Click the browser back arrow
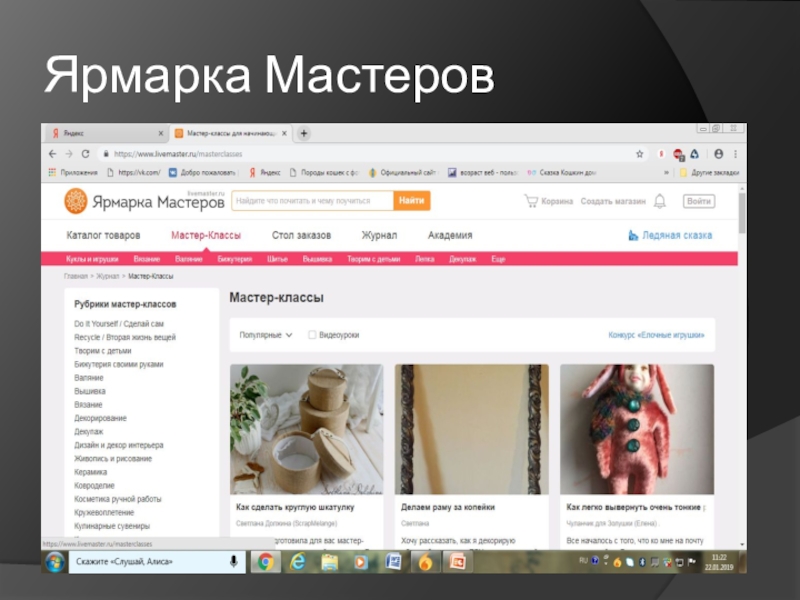The height and width of the screenshot is (600, 800). point(53,154)
